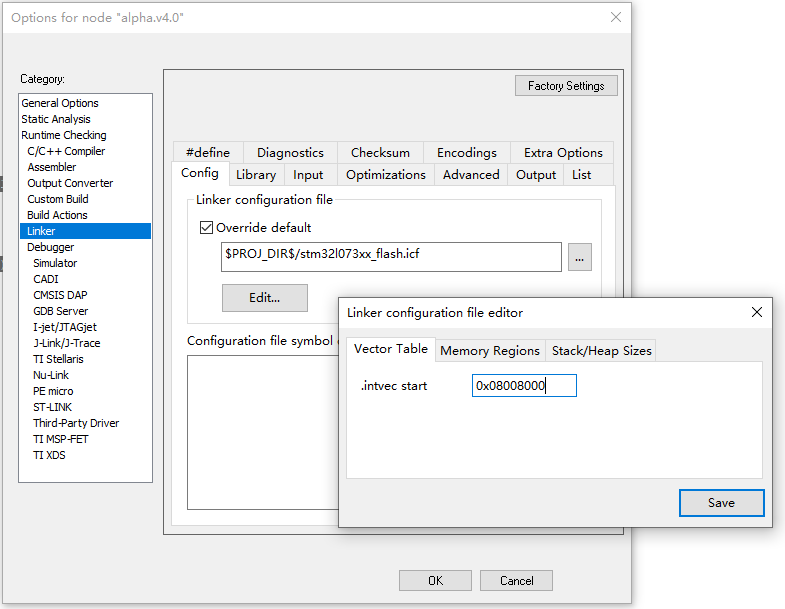Choose Debugger category
Image resolution: width=785 pixels, height=609 pixels.
point(51,247)
